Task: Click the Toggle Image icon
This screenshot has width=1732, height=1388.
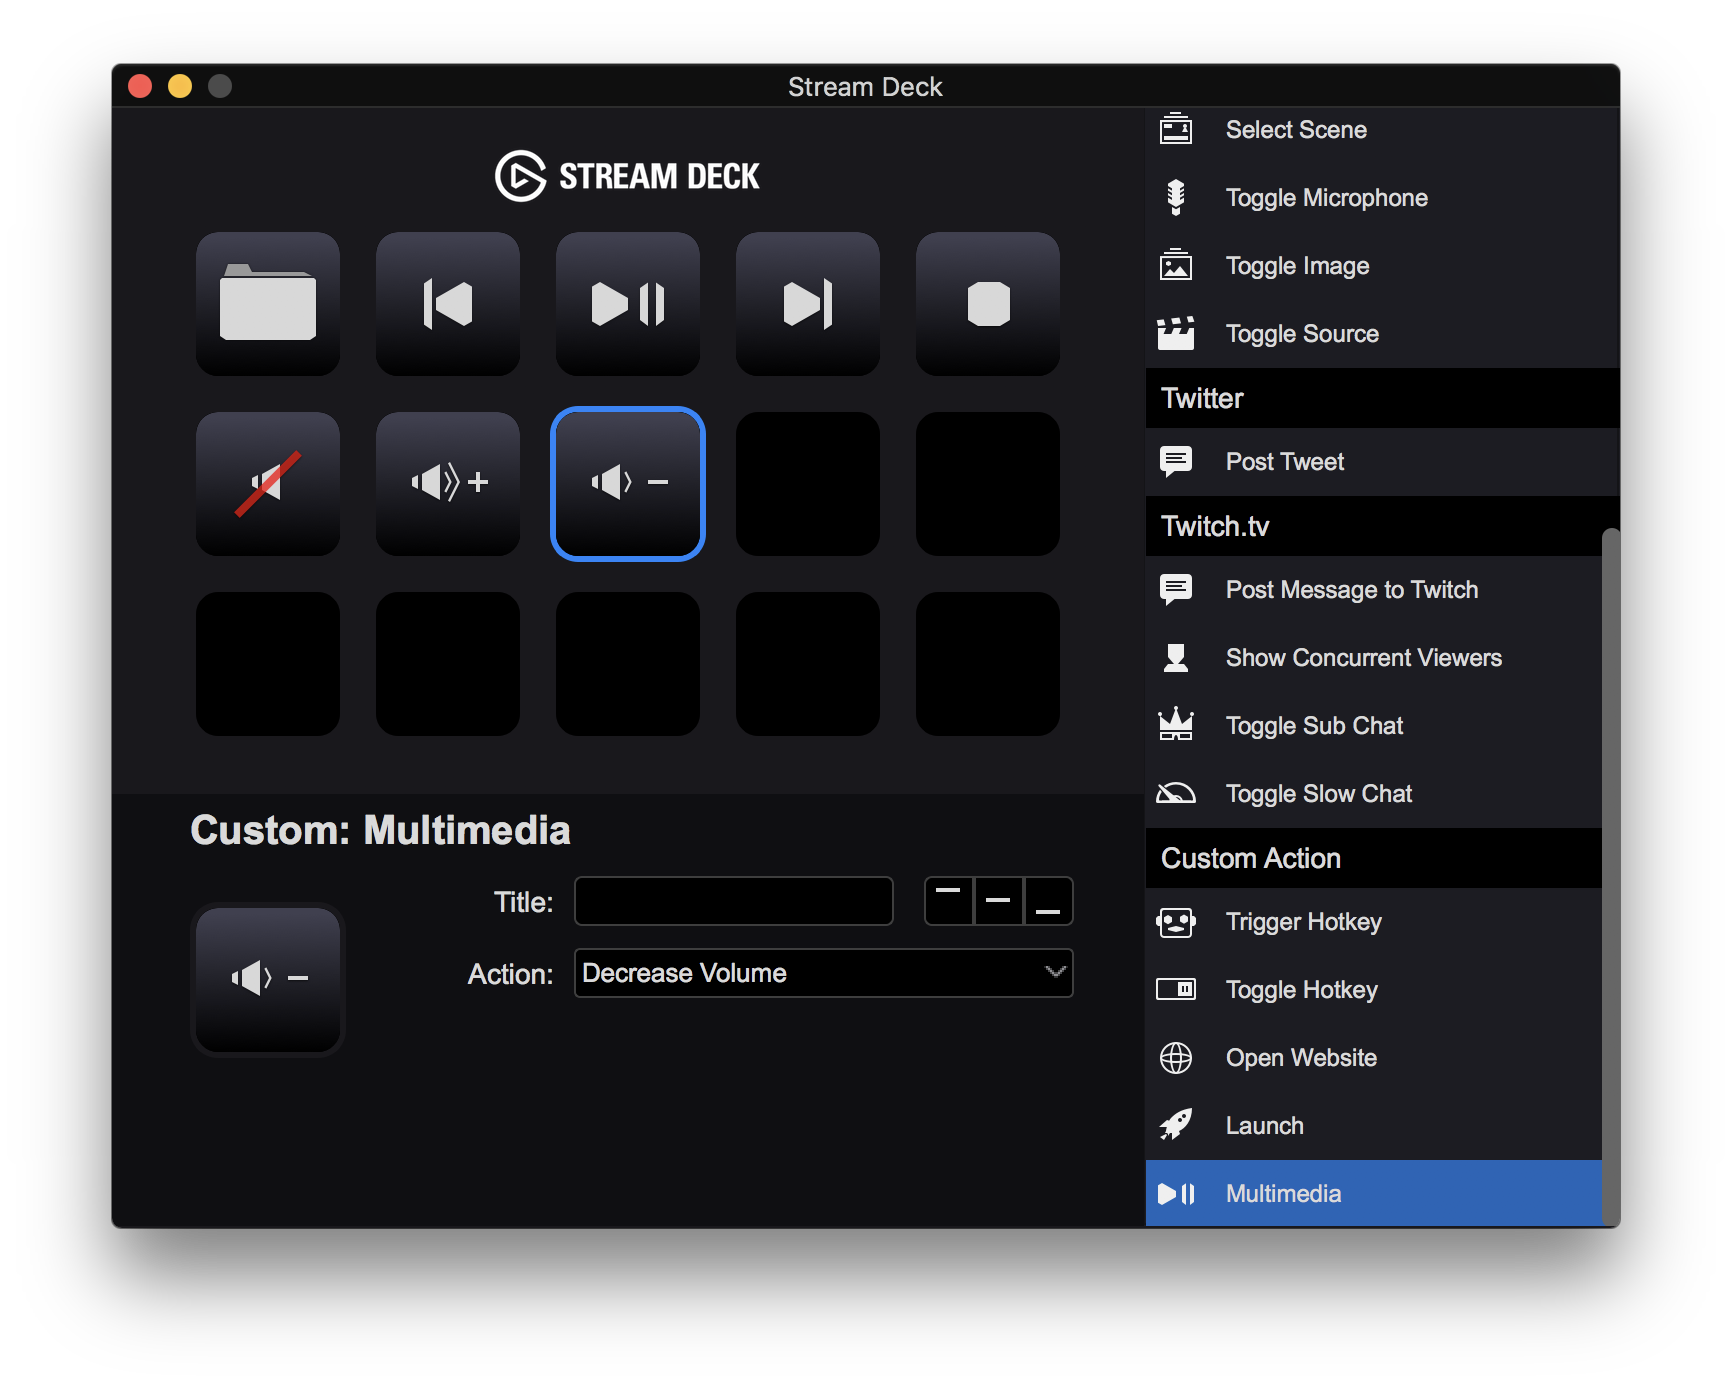Action: coord(1176,265)
